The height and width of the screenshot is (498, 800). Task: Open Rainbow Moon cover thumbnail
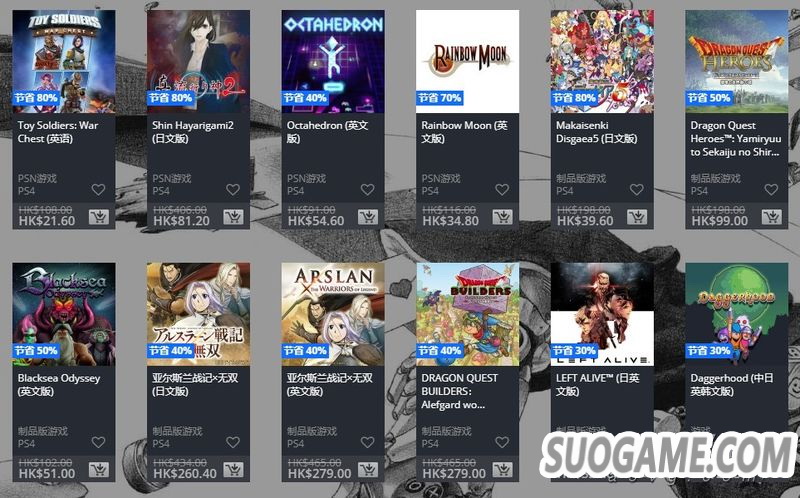467,61
